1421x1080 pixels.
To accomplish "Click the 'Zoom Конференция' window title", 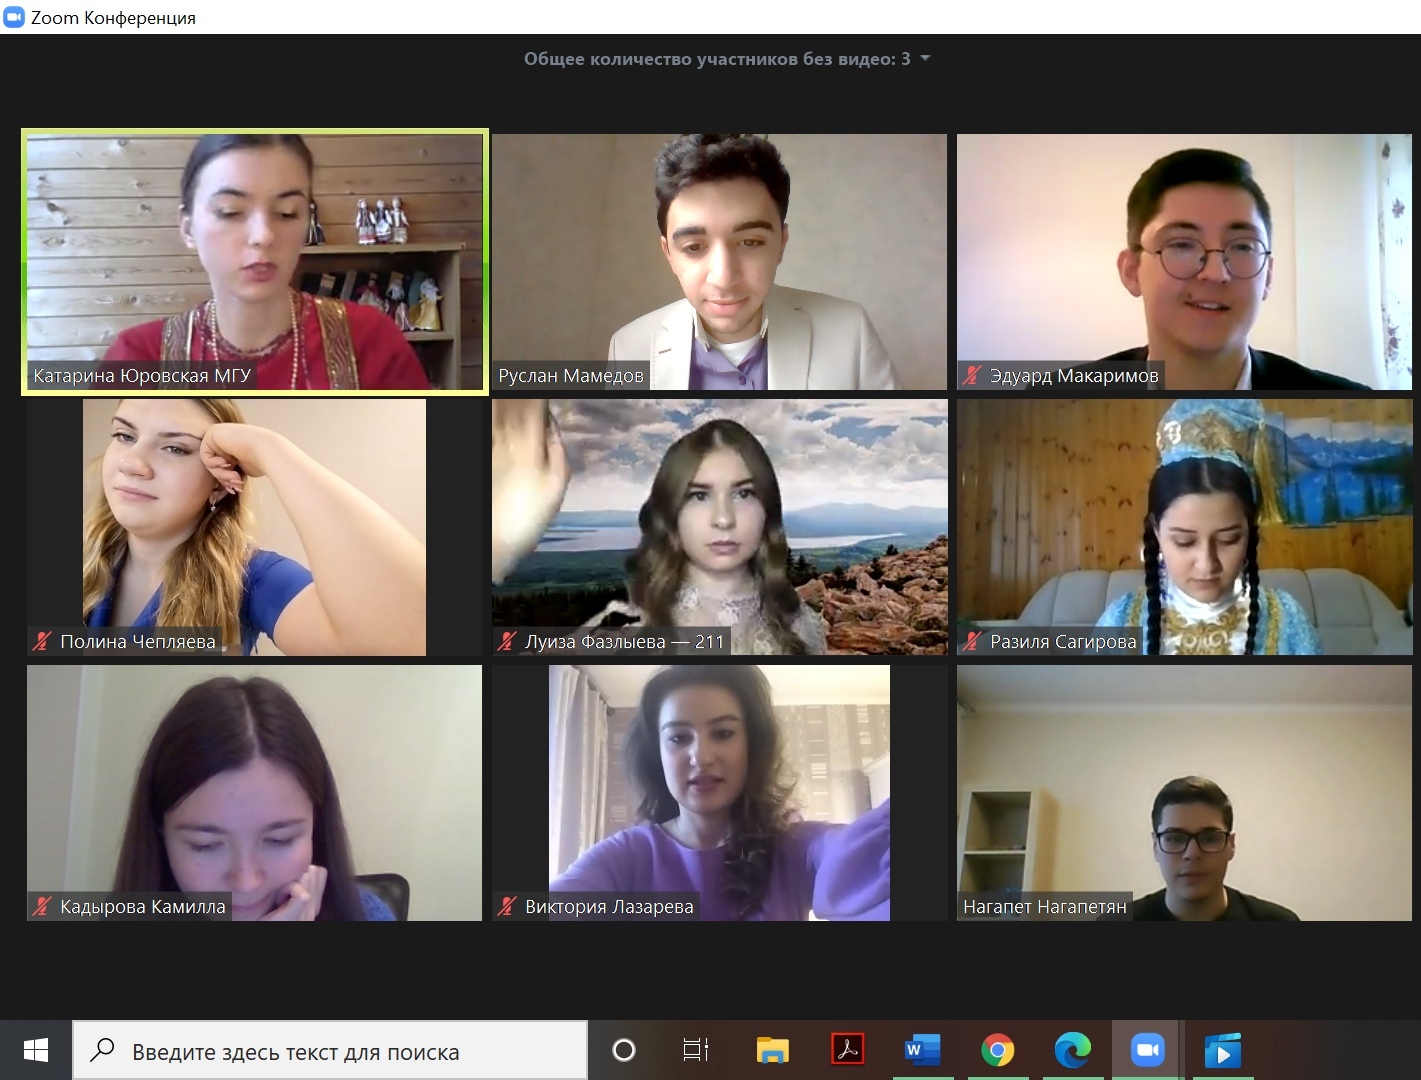I will [113, 17].
